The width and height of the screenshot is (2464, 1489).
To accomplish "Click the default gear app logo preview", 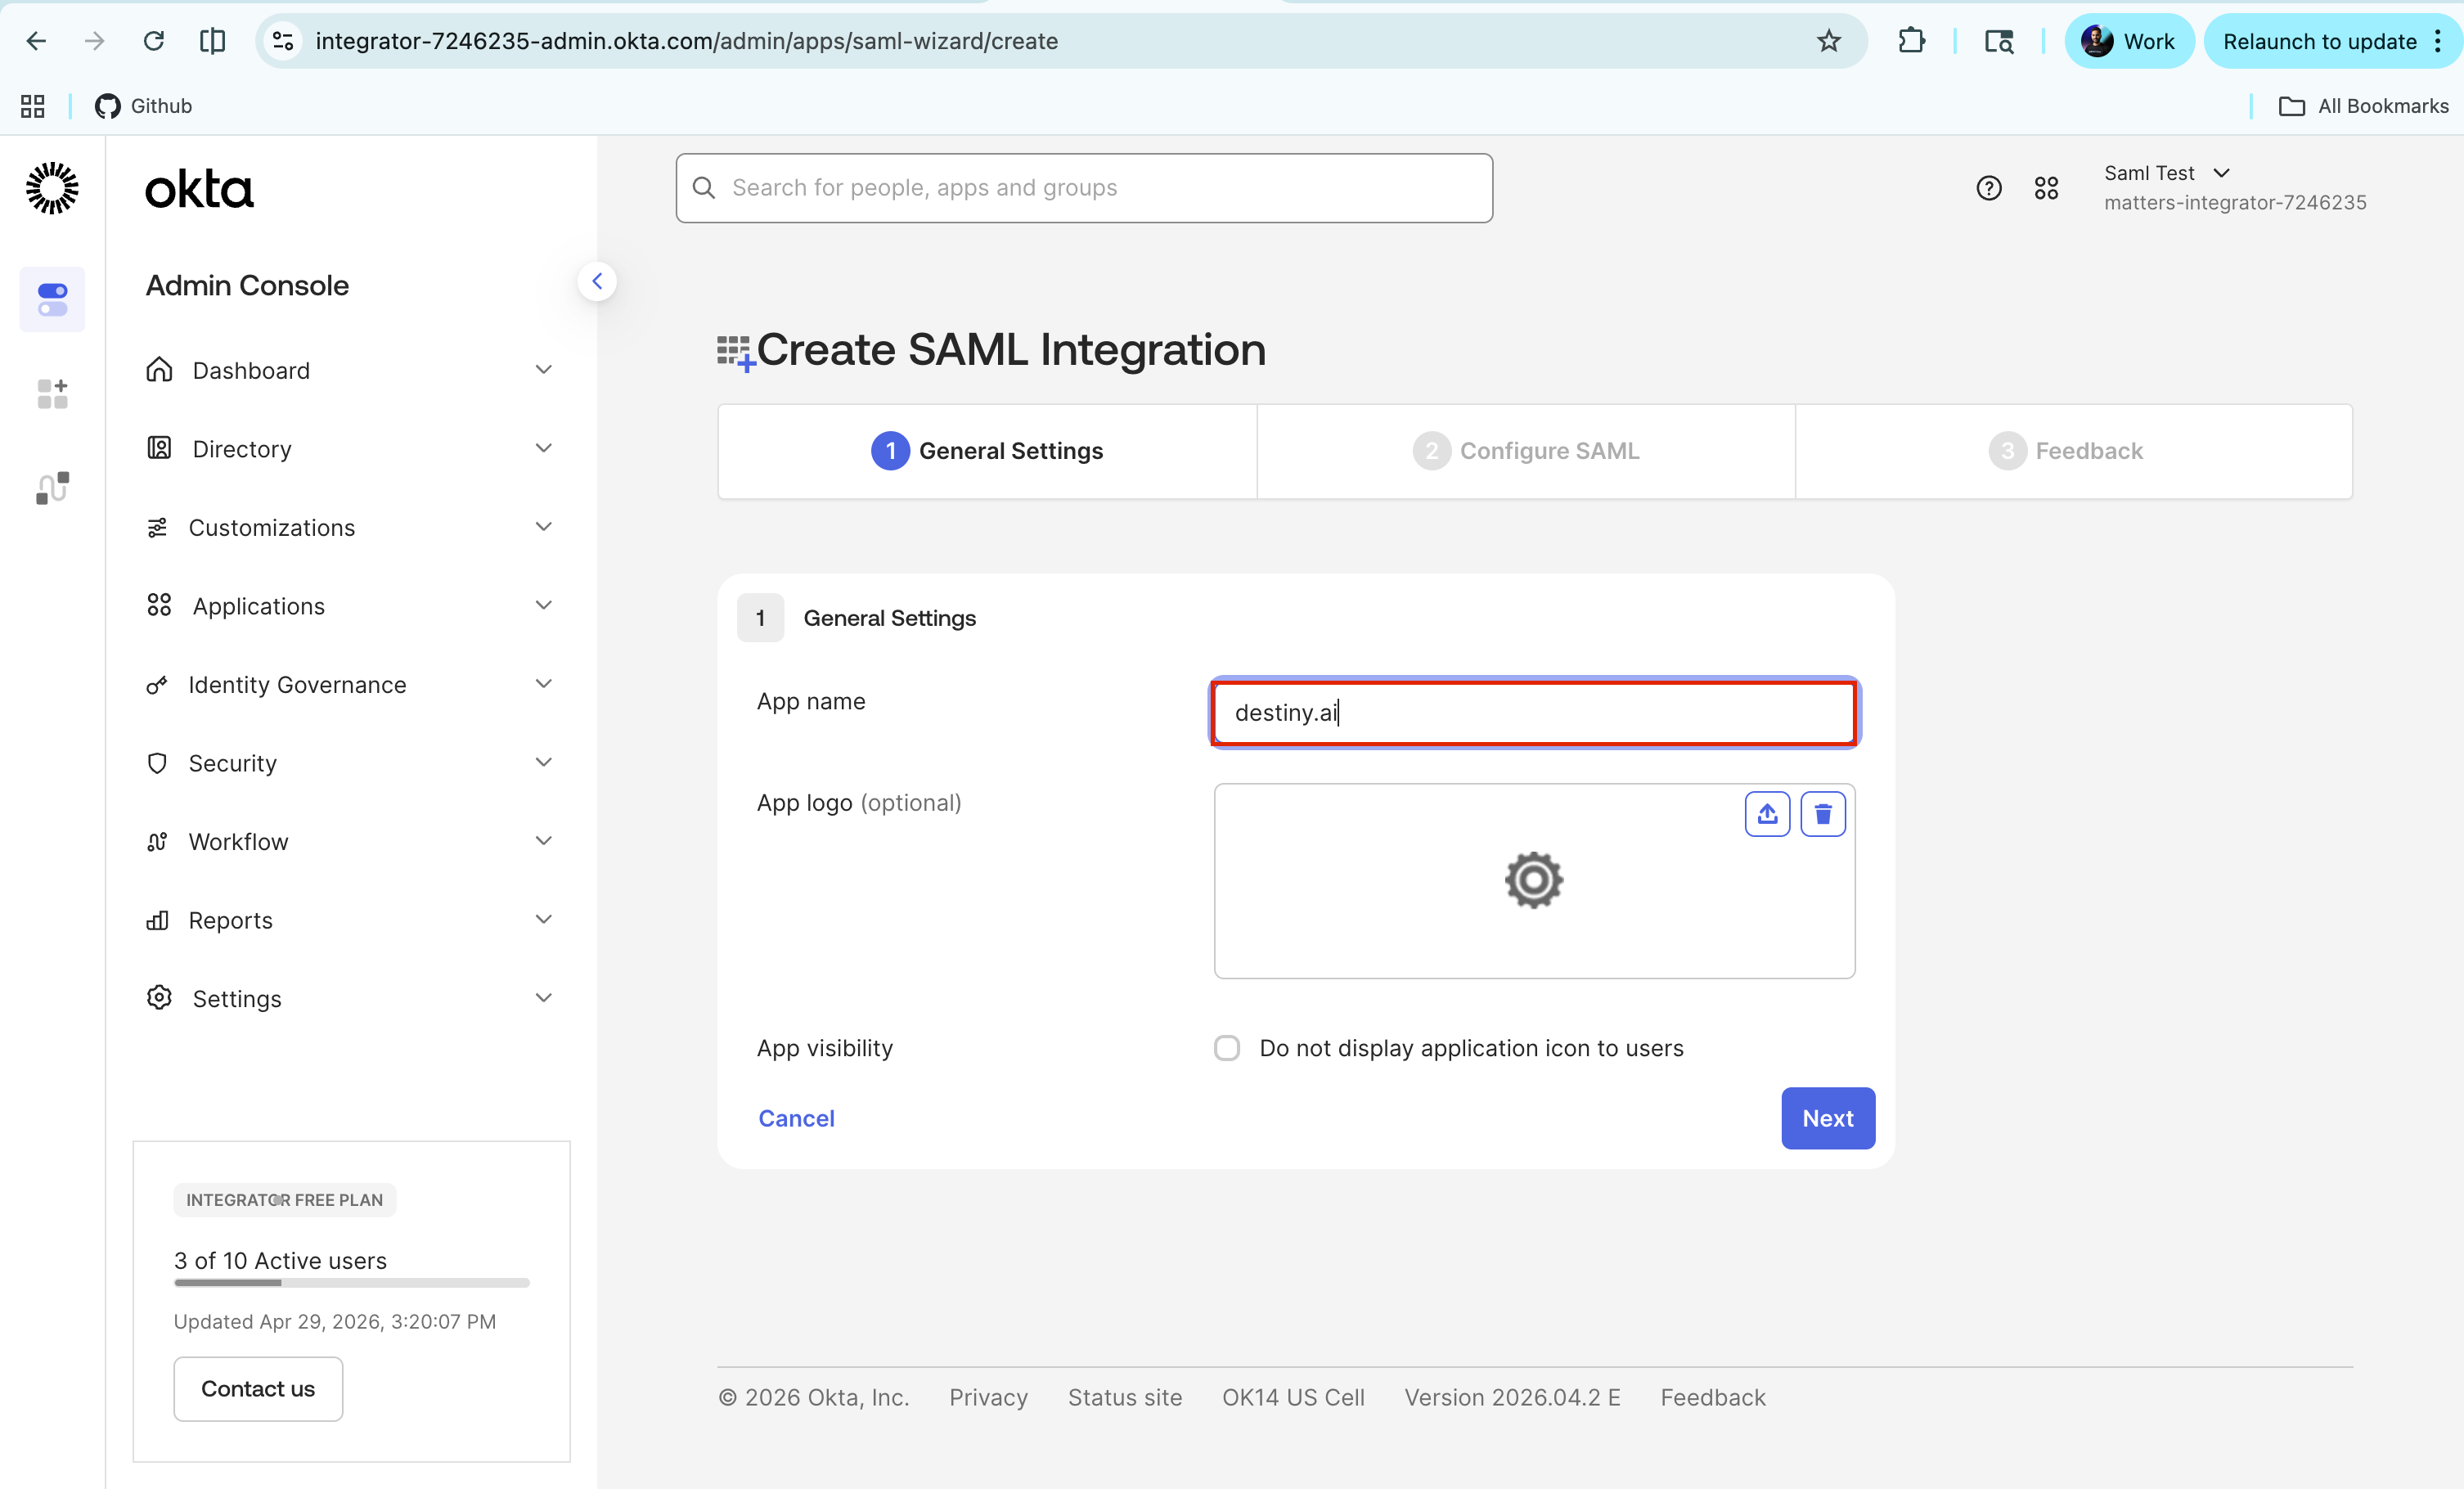I will coord(1533,880).
